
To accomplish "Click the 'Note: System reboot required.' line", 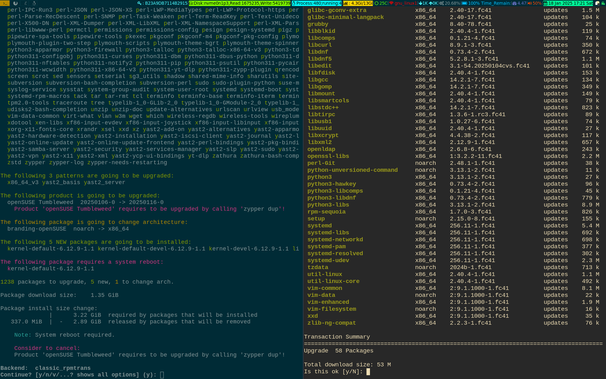I will tap(64, 335).
